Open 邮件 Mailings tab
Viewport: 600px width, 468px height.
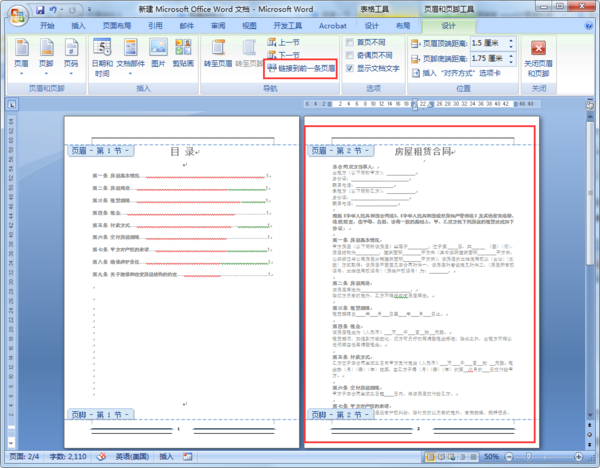pos(186,26)
